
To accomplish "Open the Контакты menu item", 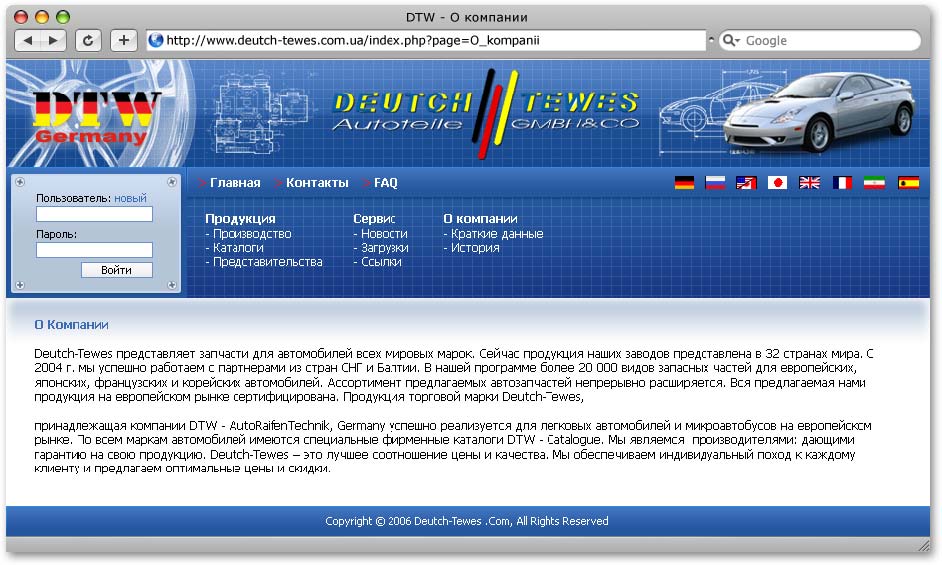I will 317,183.
